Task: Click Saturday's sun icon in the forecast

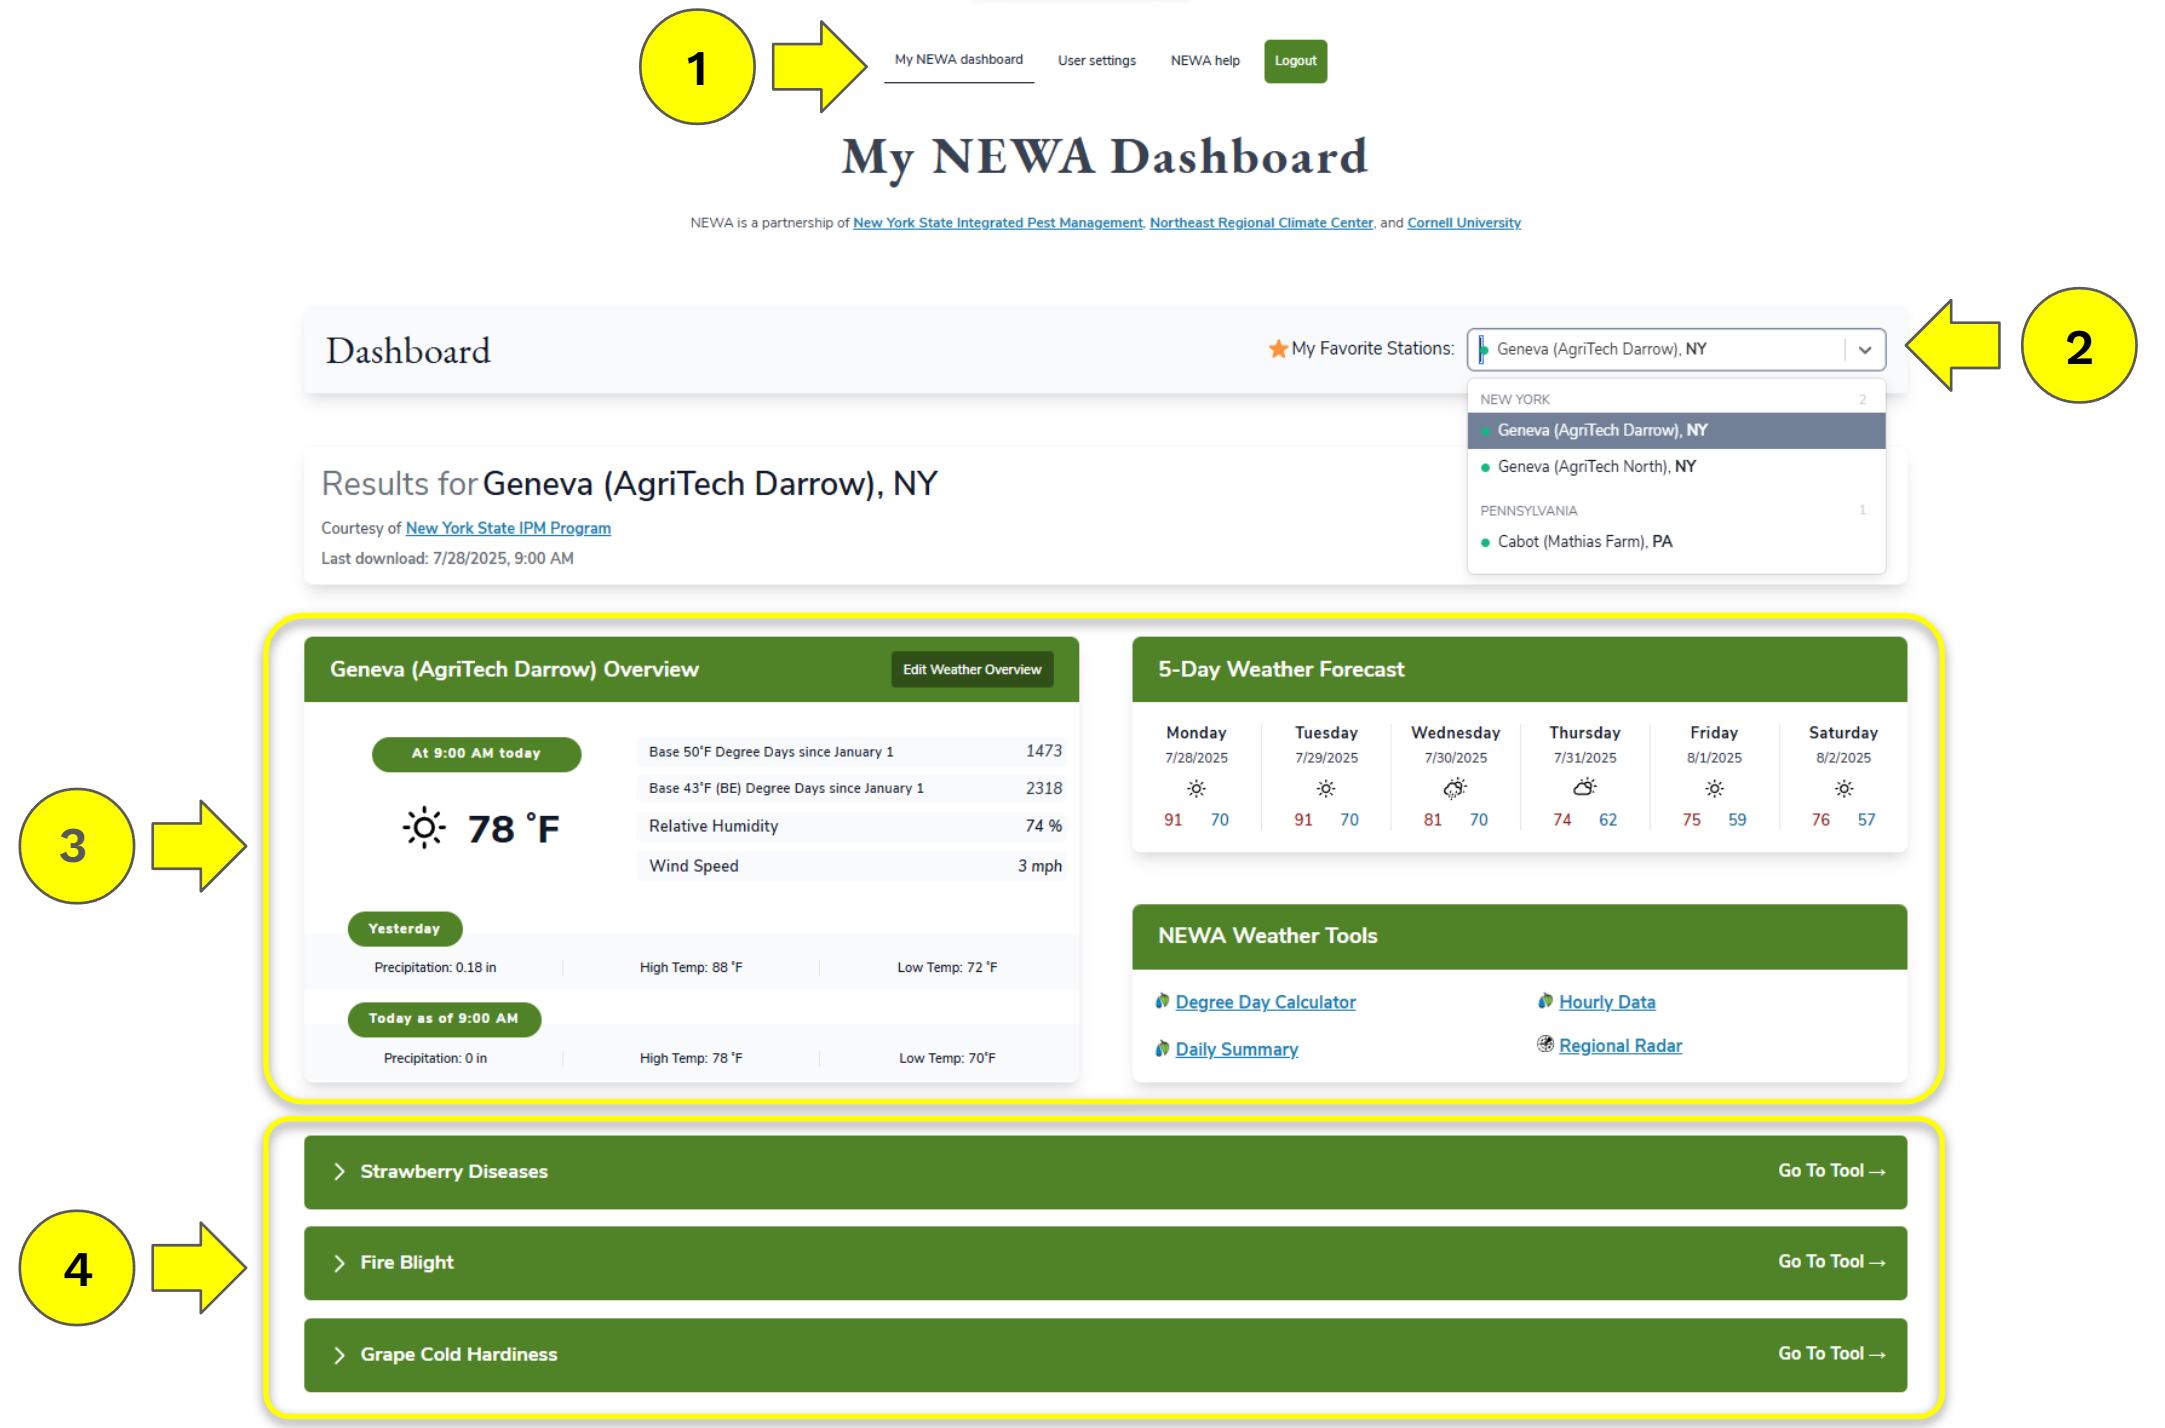Action: pyautogui.click(x=1843, y=788)
